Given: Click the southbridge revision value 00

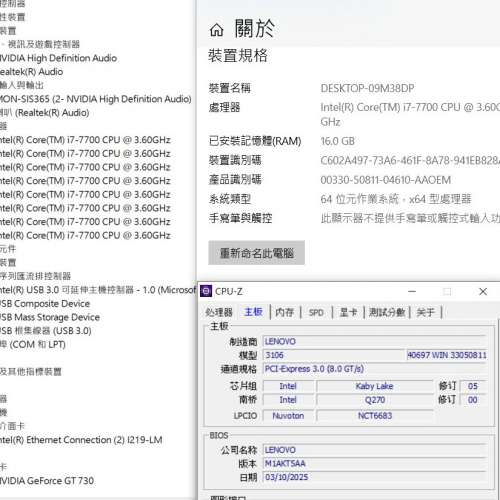Looking at the screenshot, I should coord(473,400).
